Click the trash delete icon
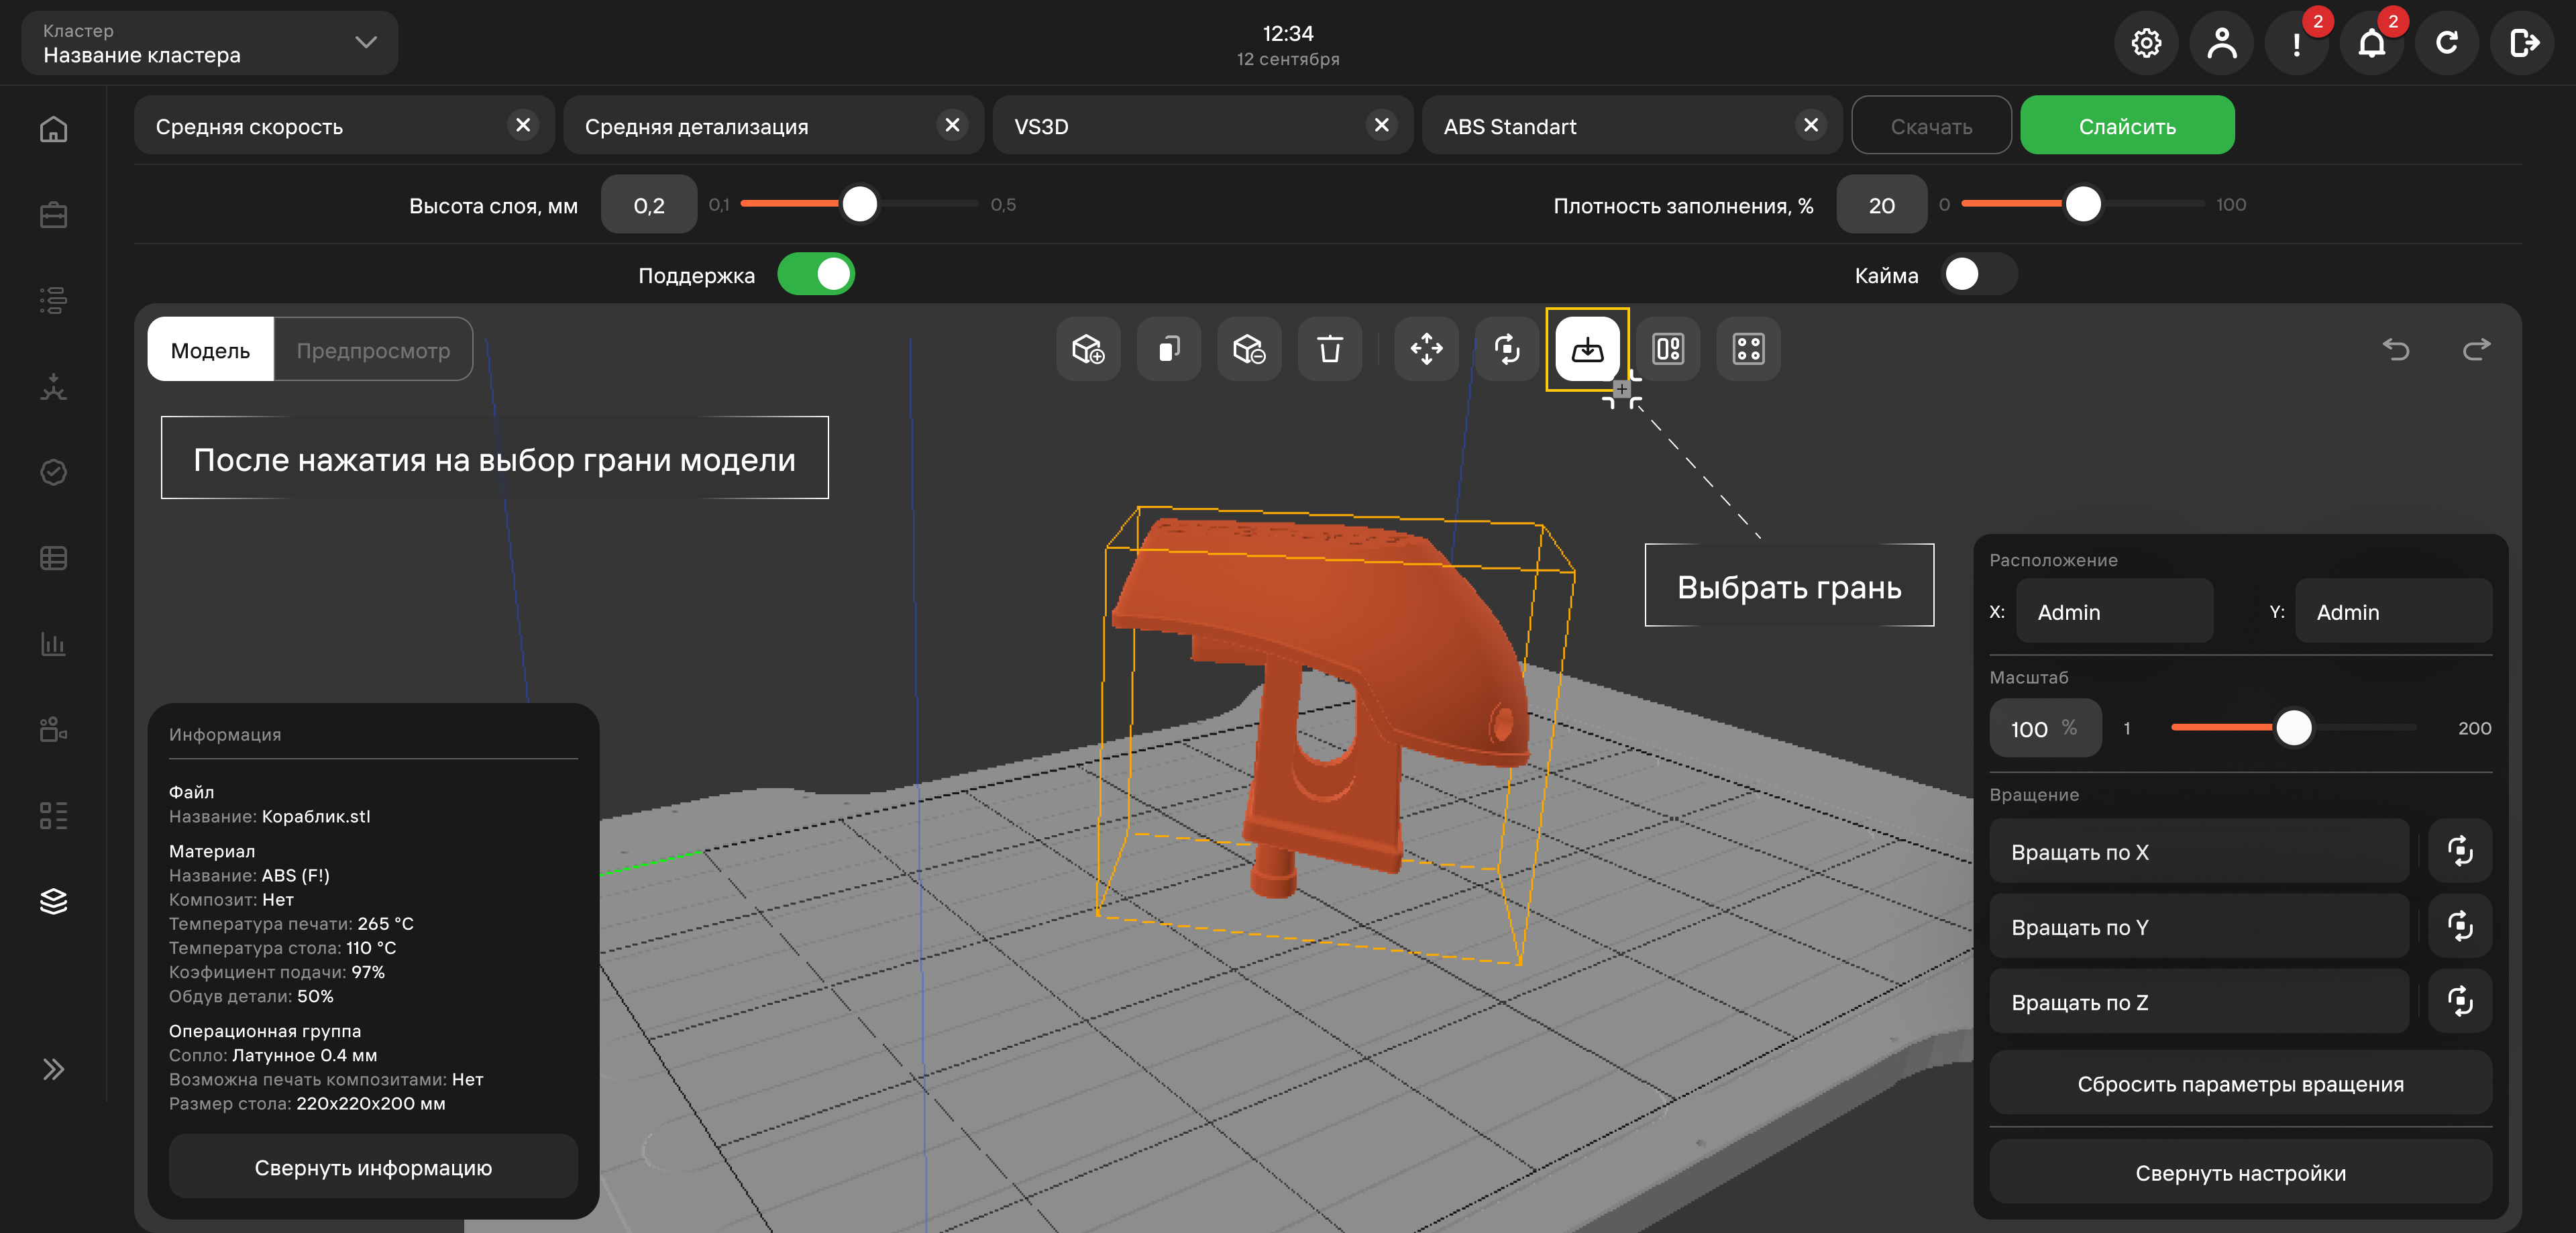Screen dimensions: 2576x1233 1329,349
